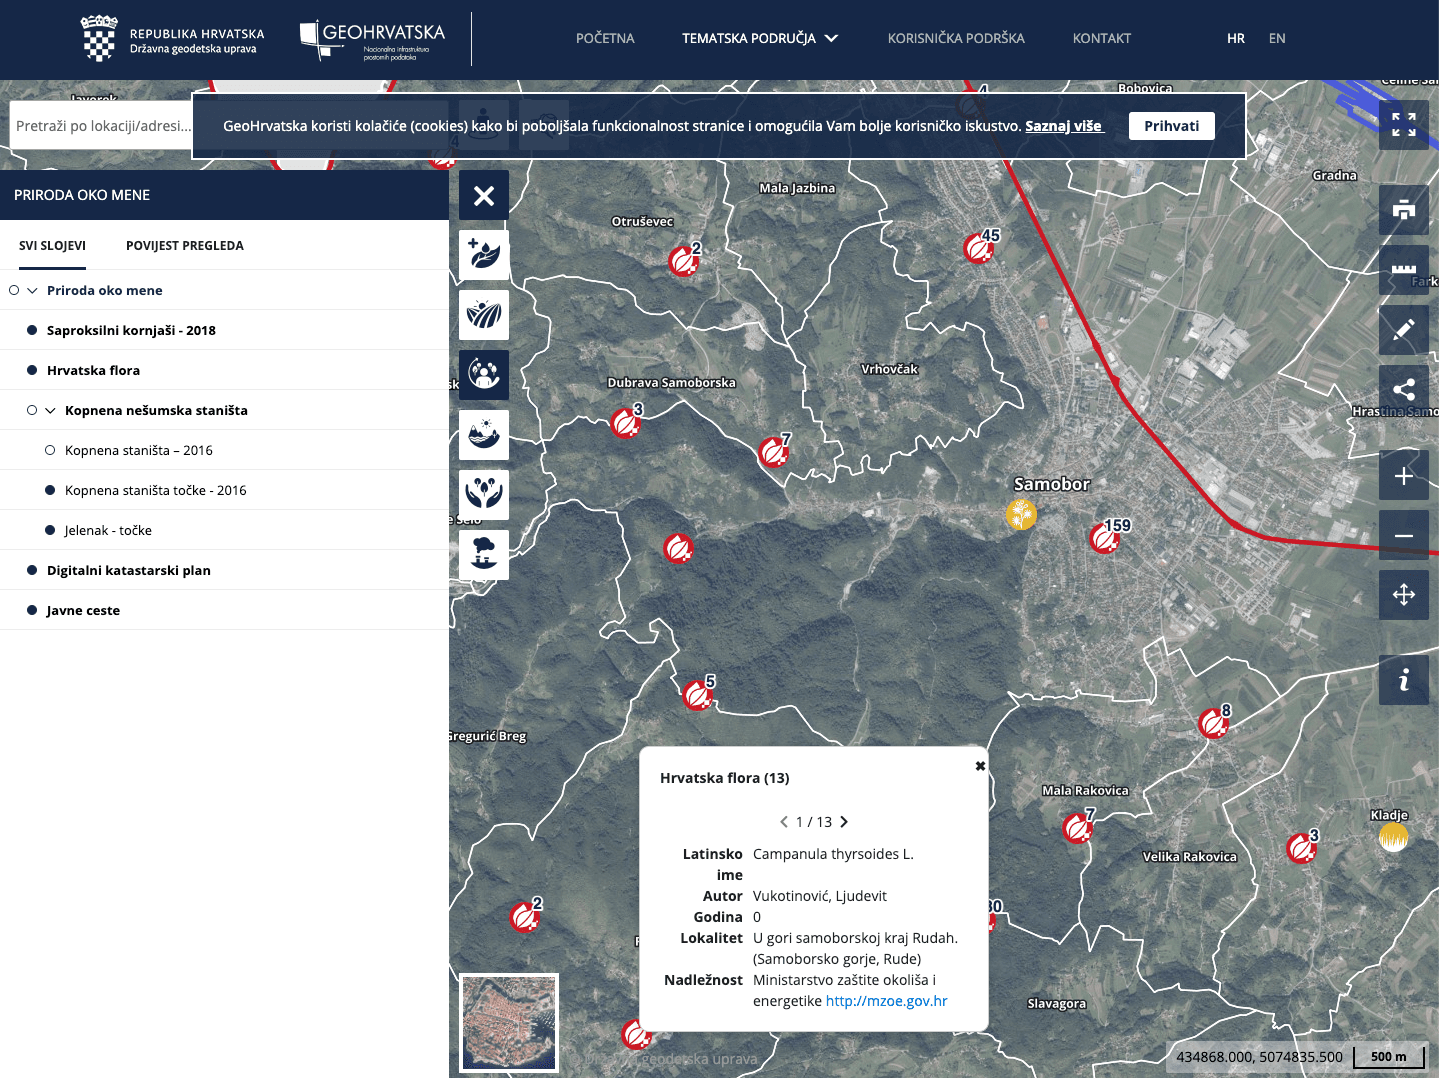This screenshot has height=1078, width=1439.
Task: Click the yellow marker near Kladje
Action: tap(1393, 837)
